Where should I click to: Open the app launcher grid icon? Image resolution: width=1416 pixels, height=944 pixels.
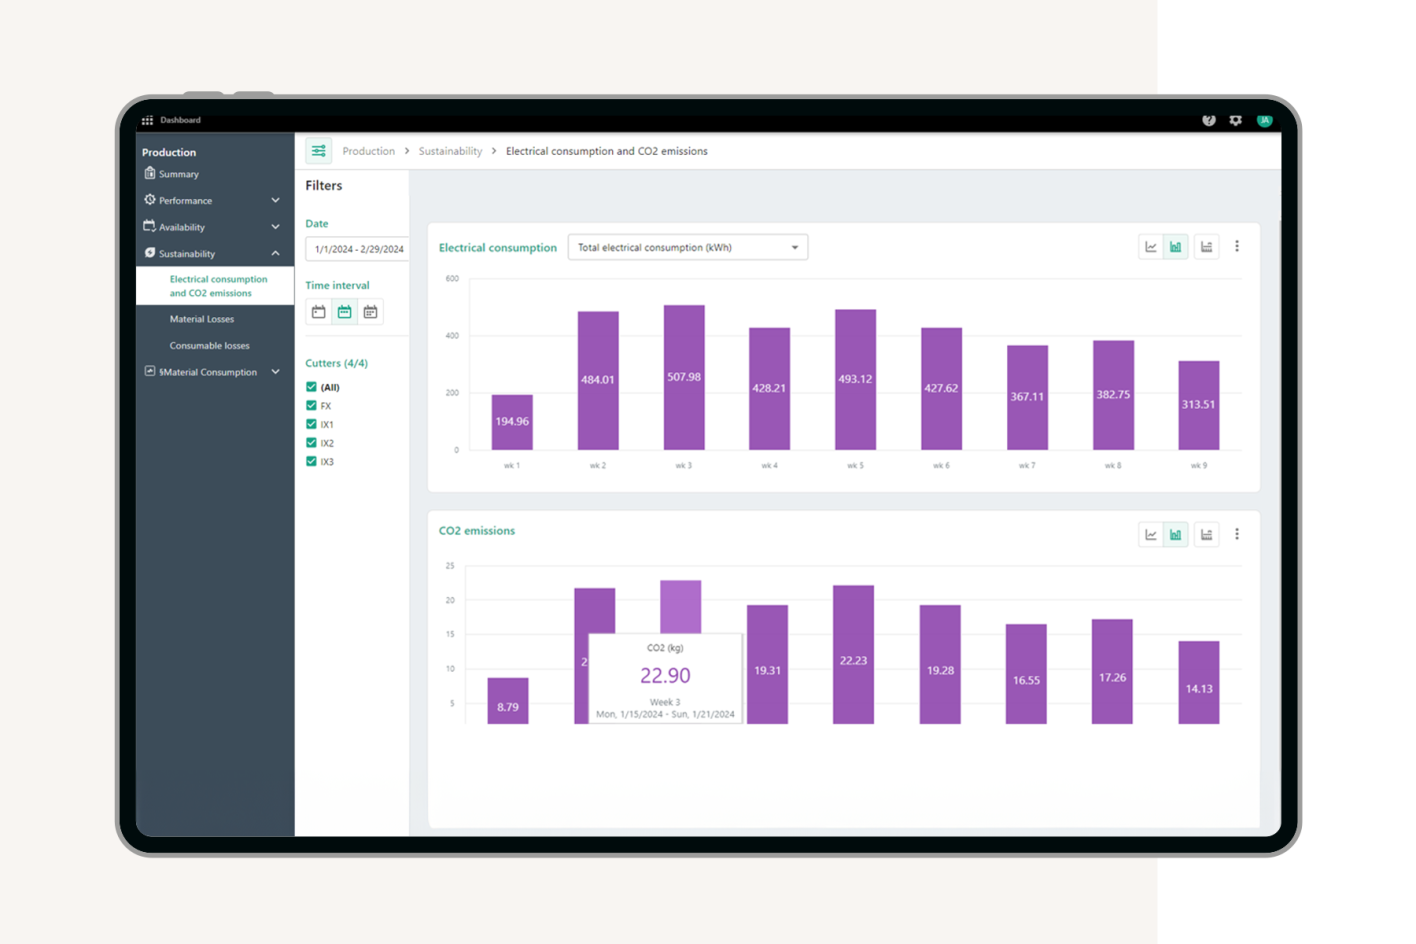coord(147,120)
